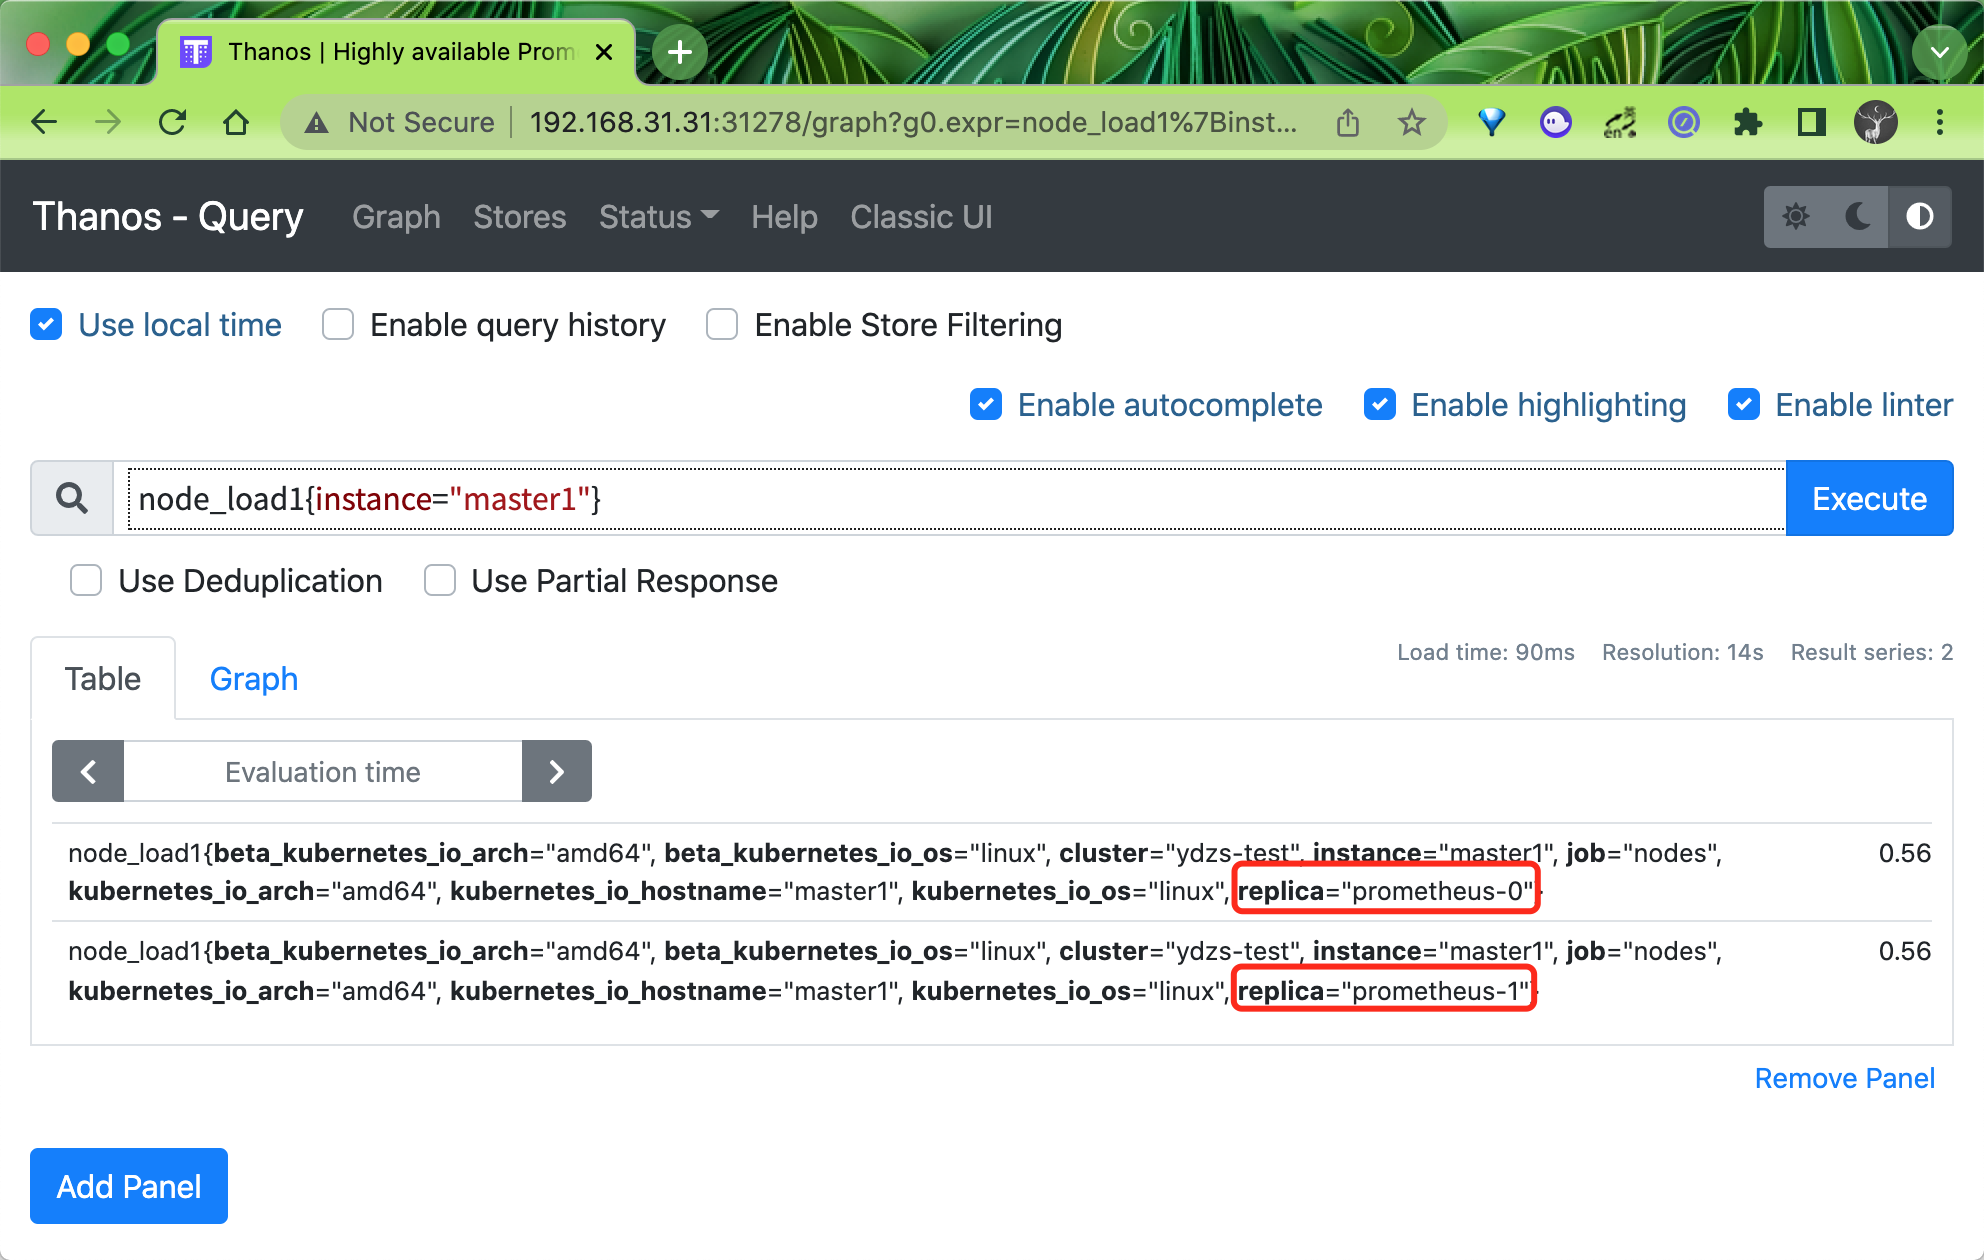Step evaluation time forward with the right chevron
The height and width of the screenshot is (1260, 1984).
pyautogui.click(x=557, y=771)
